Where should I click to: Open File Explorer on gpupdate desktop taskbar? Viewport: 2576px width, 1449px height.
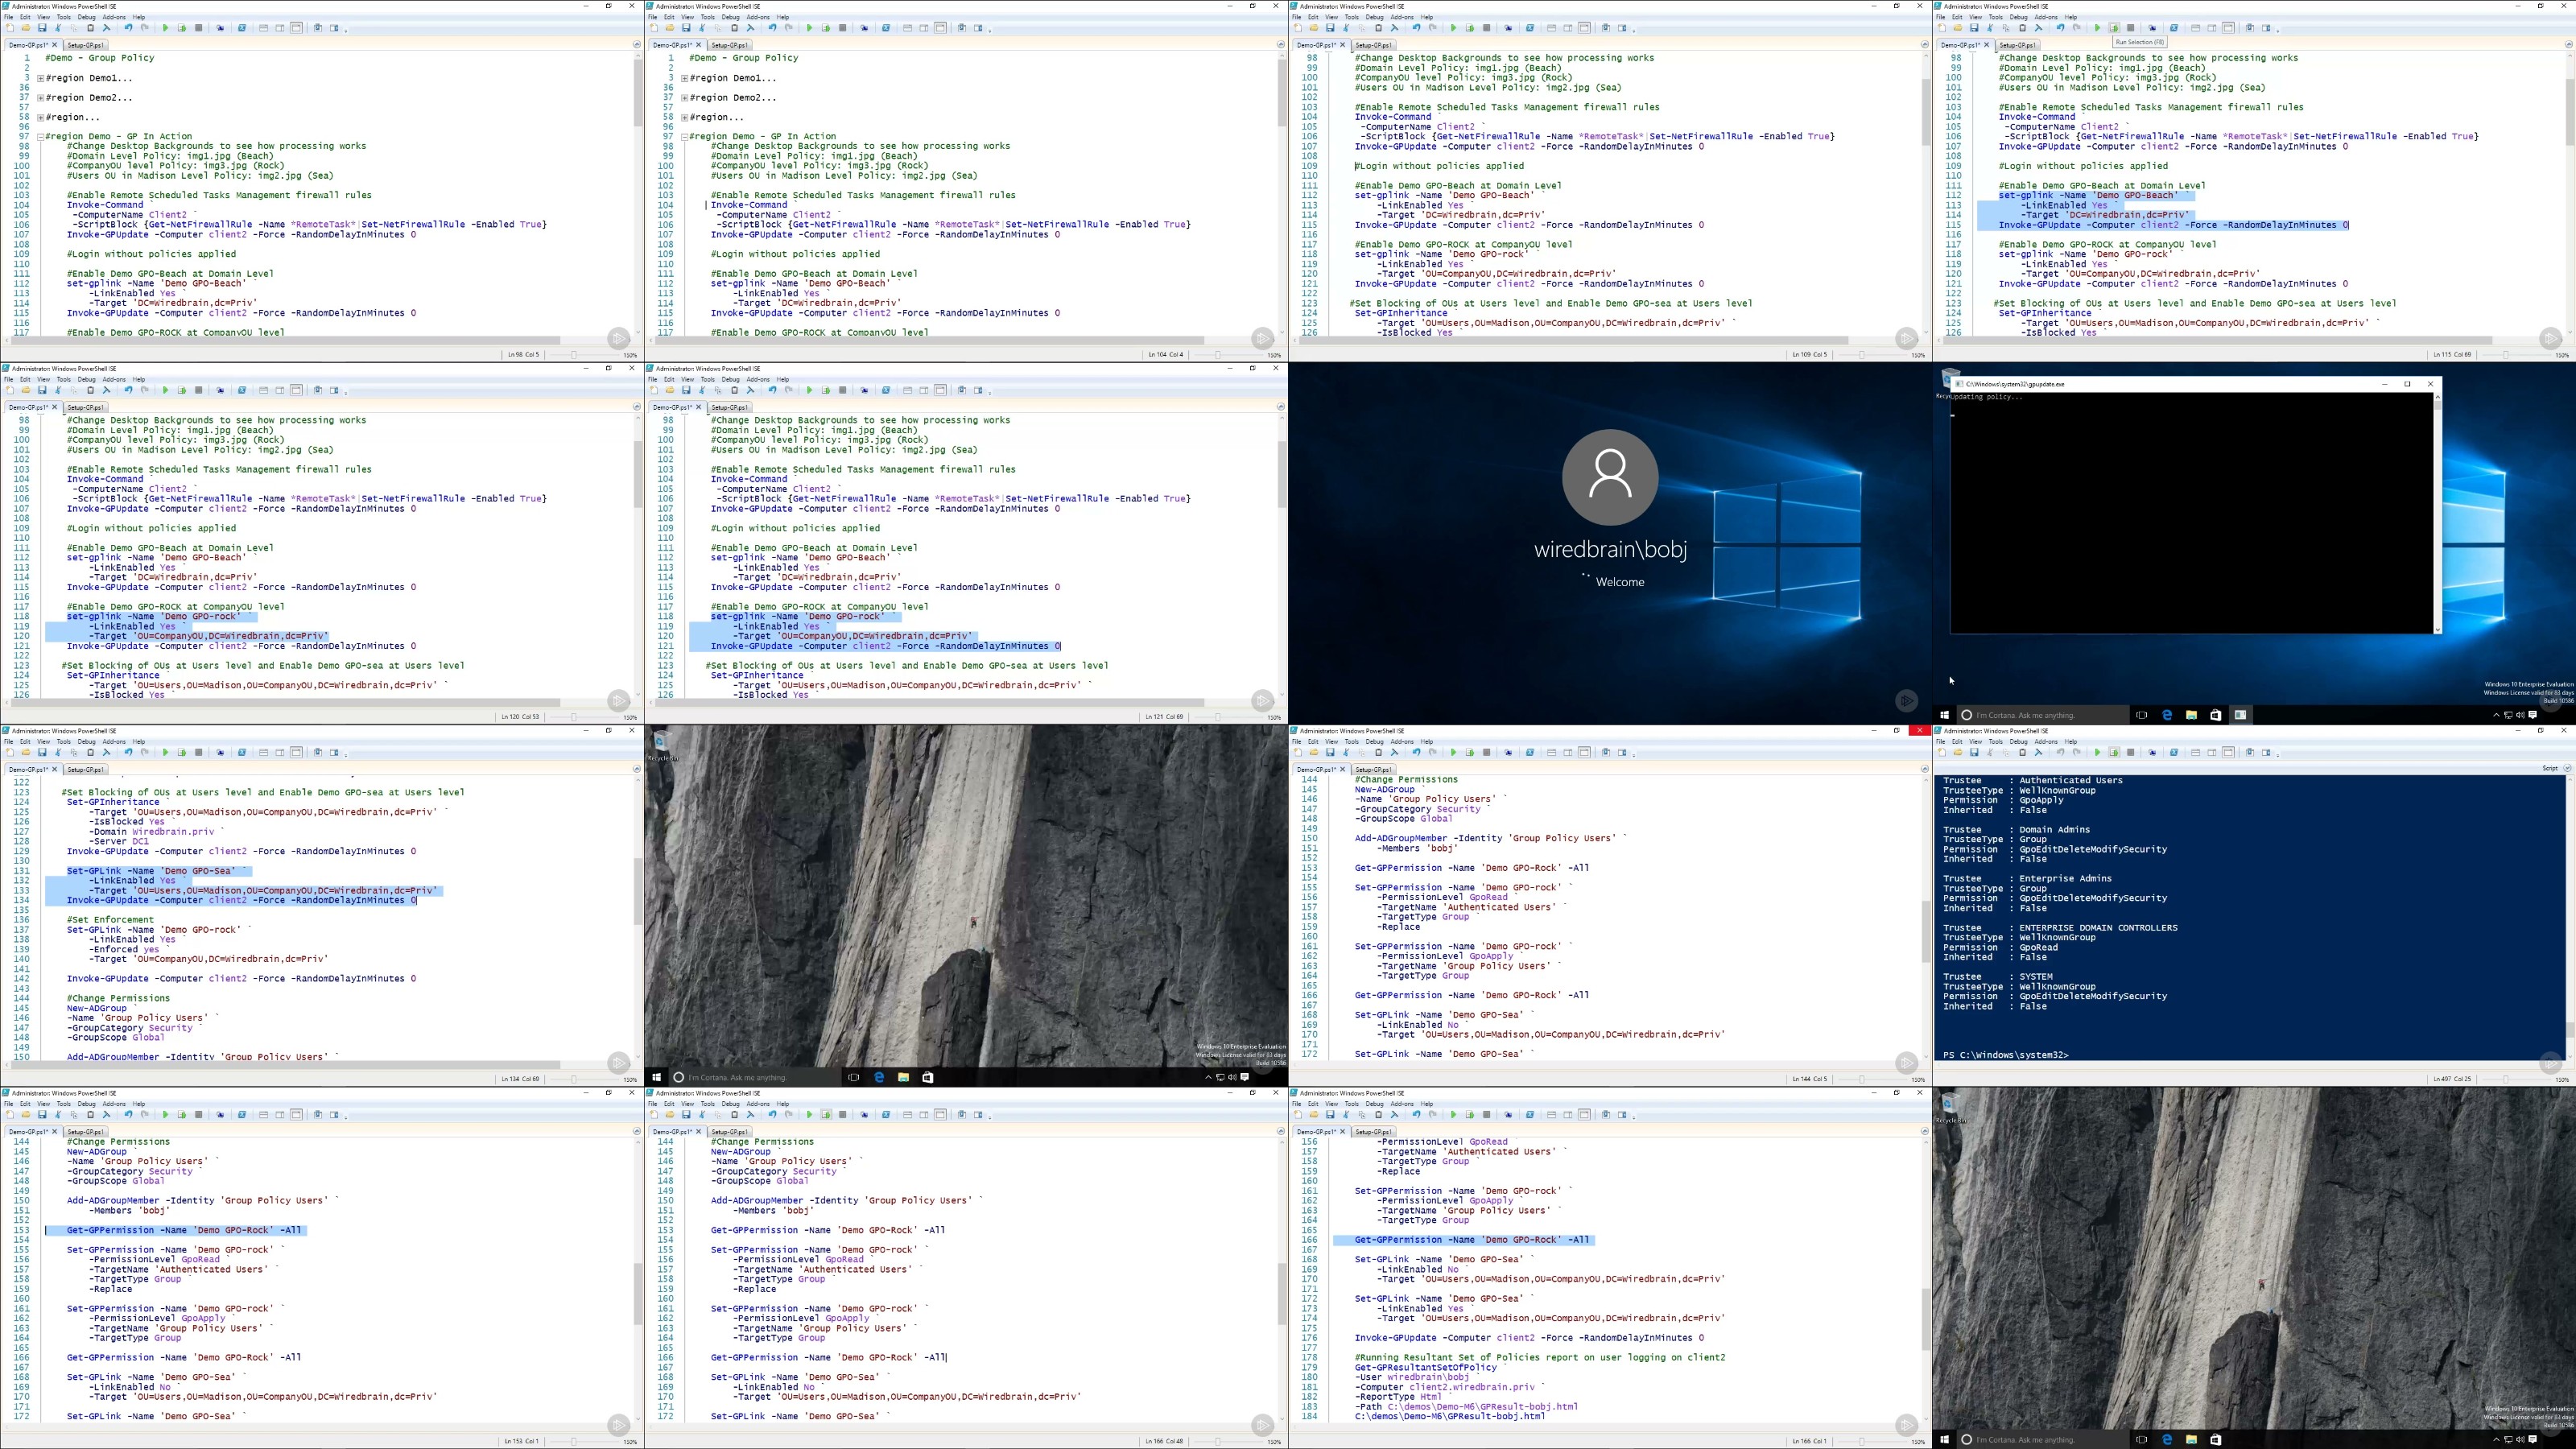tap(2191, 715)
